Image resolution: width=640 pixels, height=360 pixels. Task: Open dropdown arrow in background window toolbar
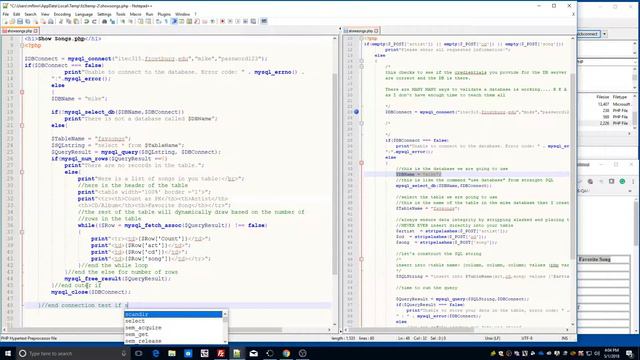click(x=604, y=34)
